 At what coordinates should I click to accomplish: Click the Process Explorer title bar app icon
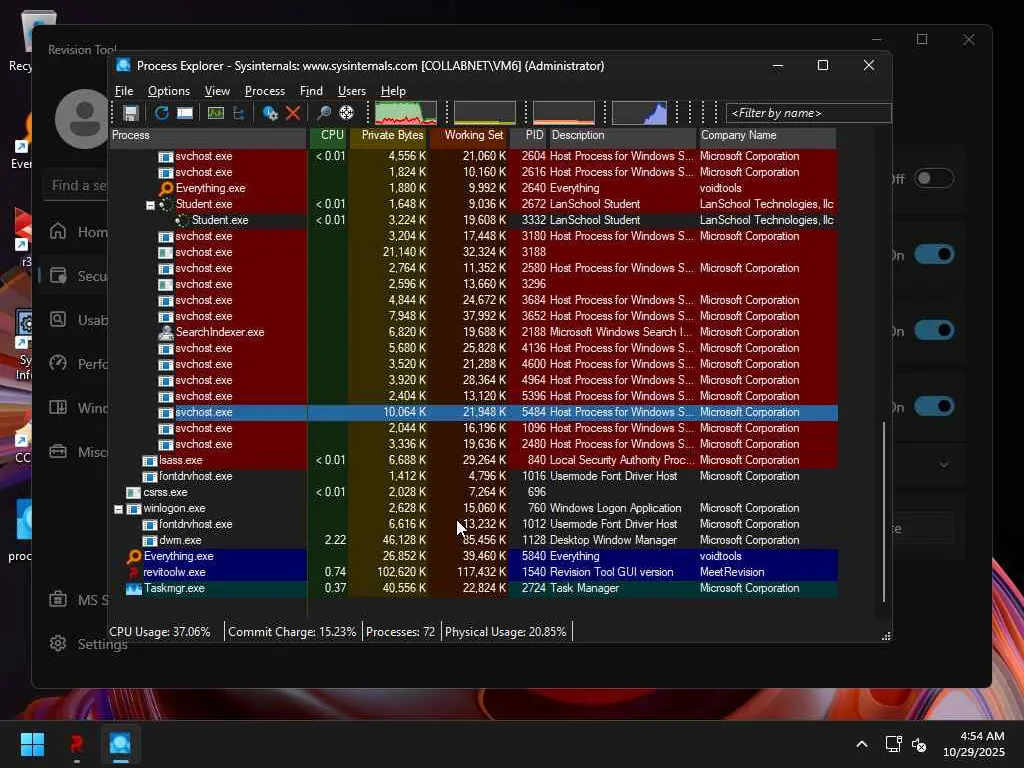123,65
